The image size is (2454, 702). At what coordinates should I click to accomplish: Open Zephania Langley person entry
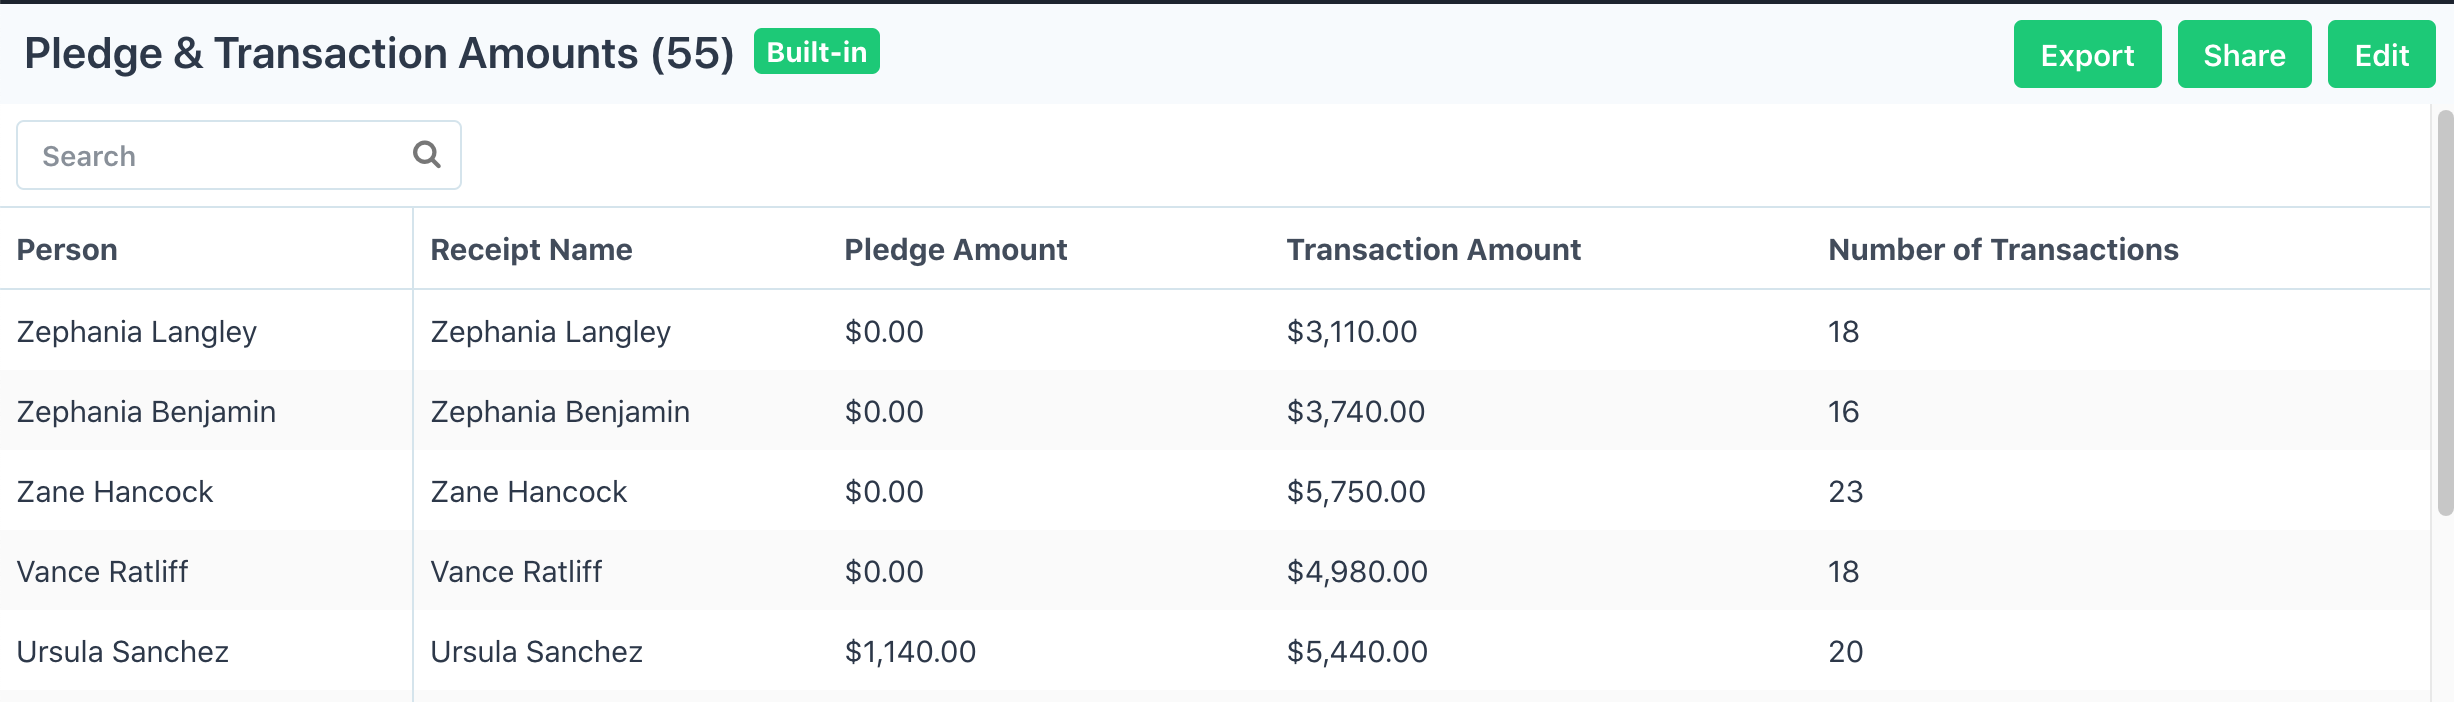pyautogui.click(x=137, y=331)
